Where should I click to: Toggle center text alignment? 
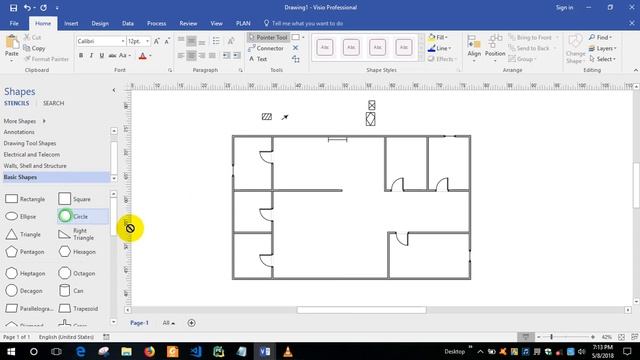191,56
